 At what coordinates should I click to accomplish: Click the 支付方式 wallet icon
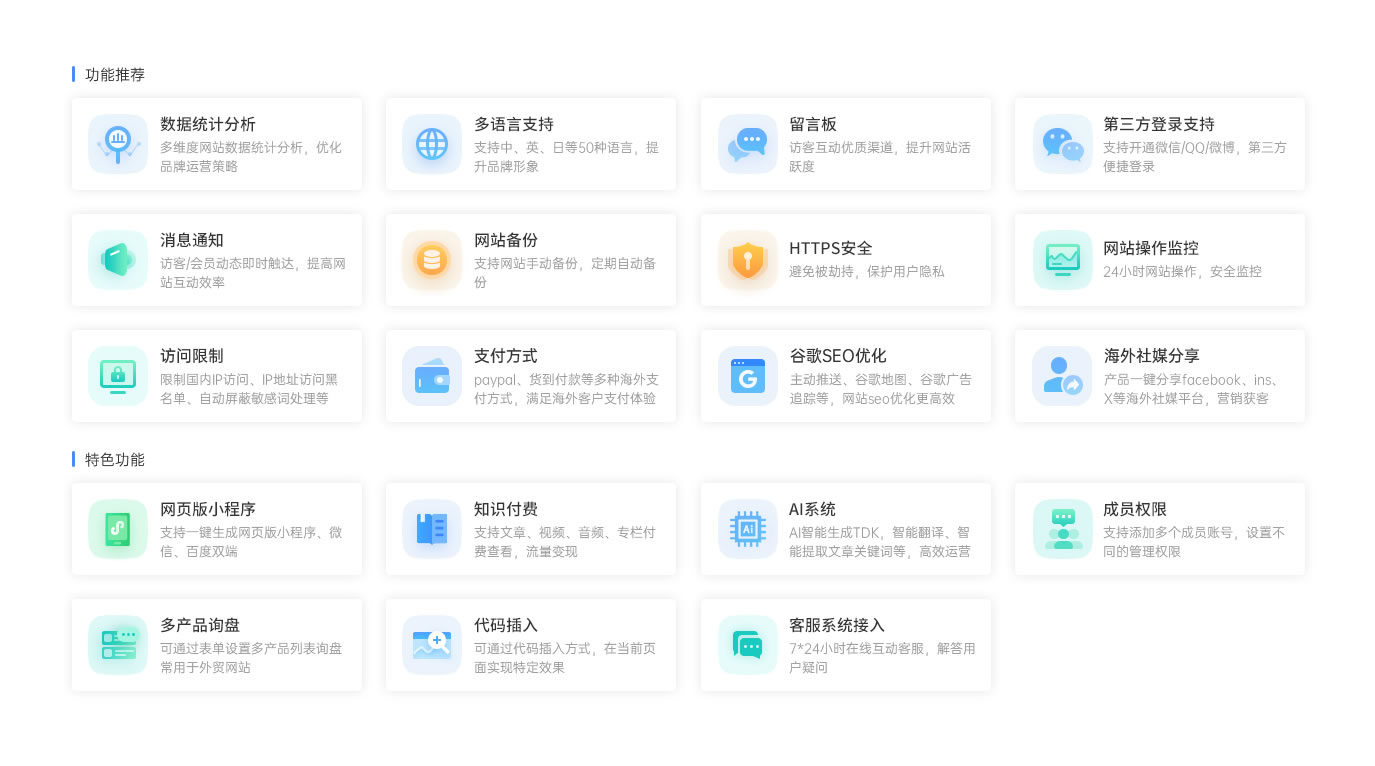click(x=431, y=376)
